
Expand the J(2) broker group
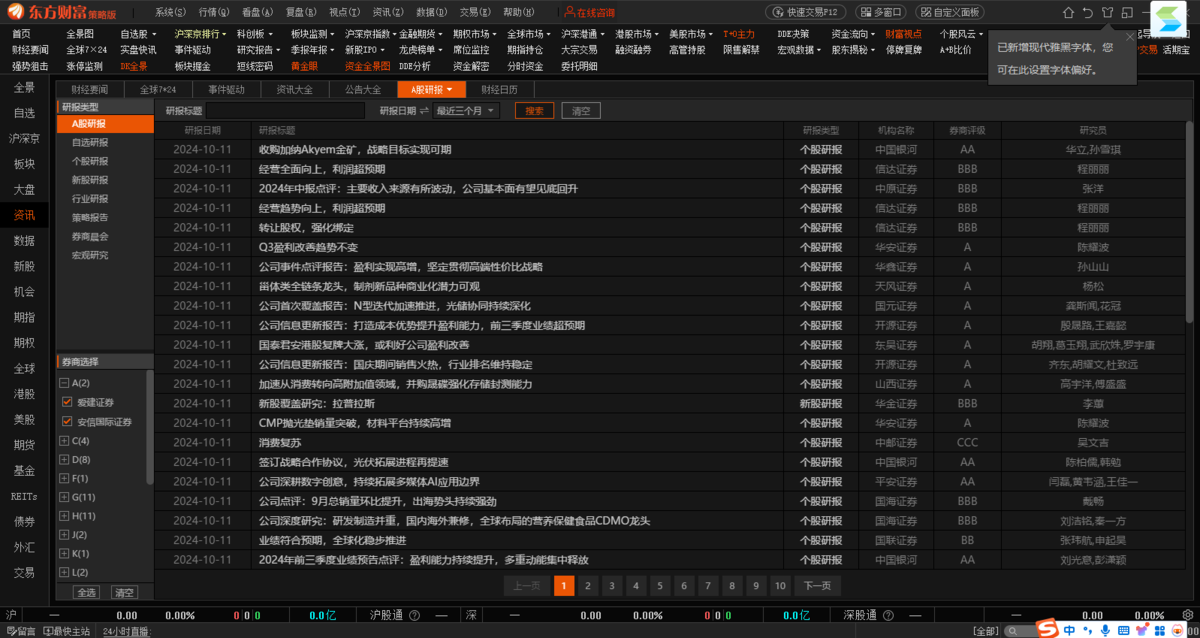[x=64, y=535]
